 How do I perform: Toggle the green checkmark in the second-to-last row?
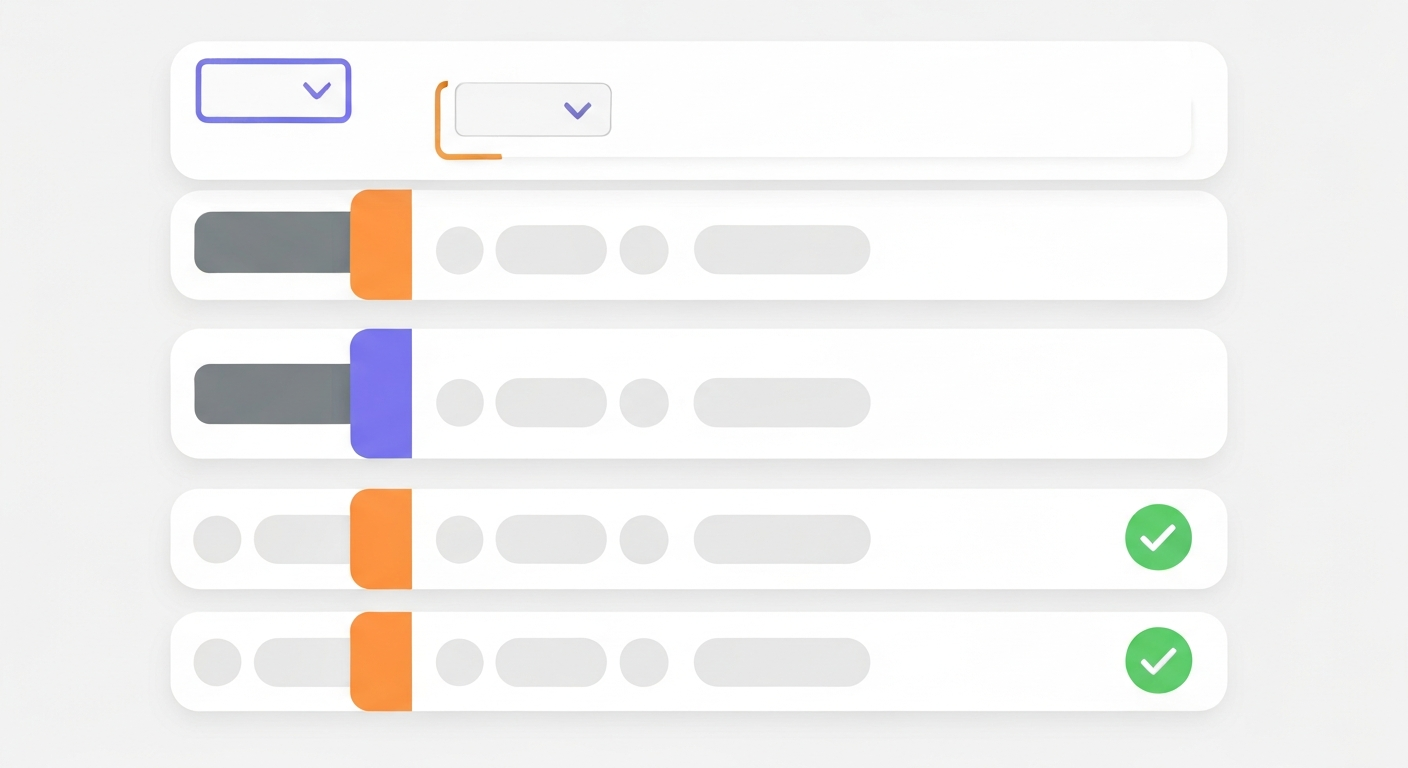click(1158, 538)
